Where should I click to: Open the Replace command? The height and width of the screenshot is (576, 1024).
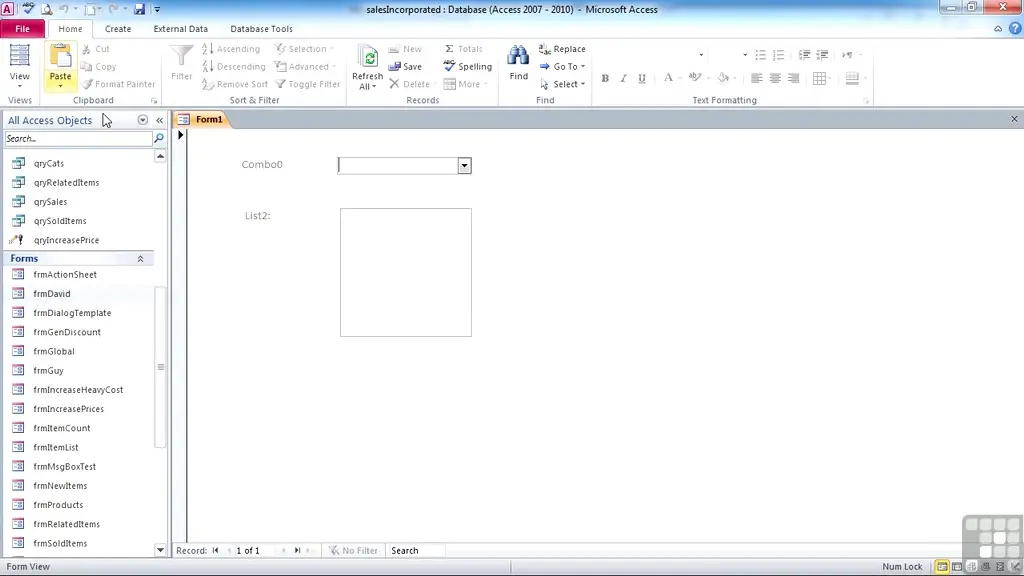(562, 49)
